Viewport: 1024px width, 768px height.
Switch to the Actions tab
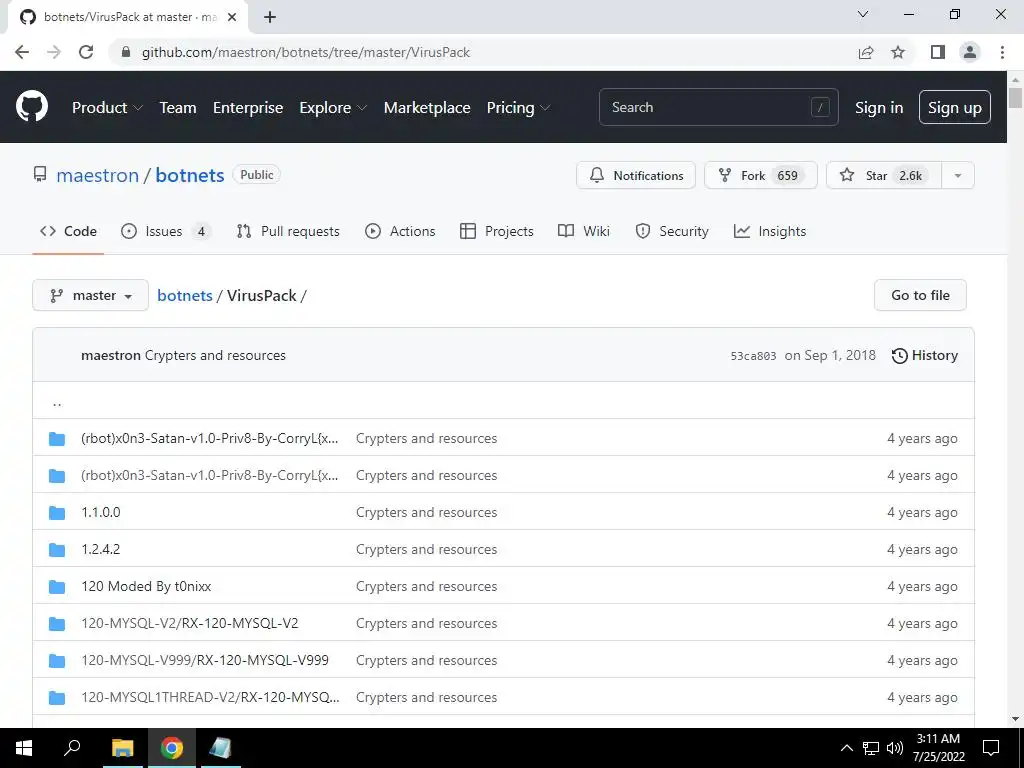(x=400, y=231)
